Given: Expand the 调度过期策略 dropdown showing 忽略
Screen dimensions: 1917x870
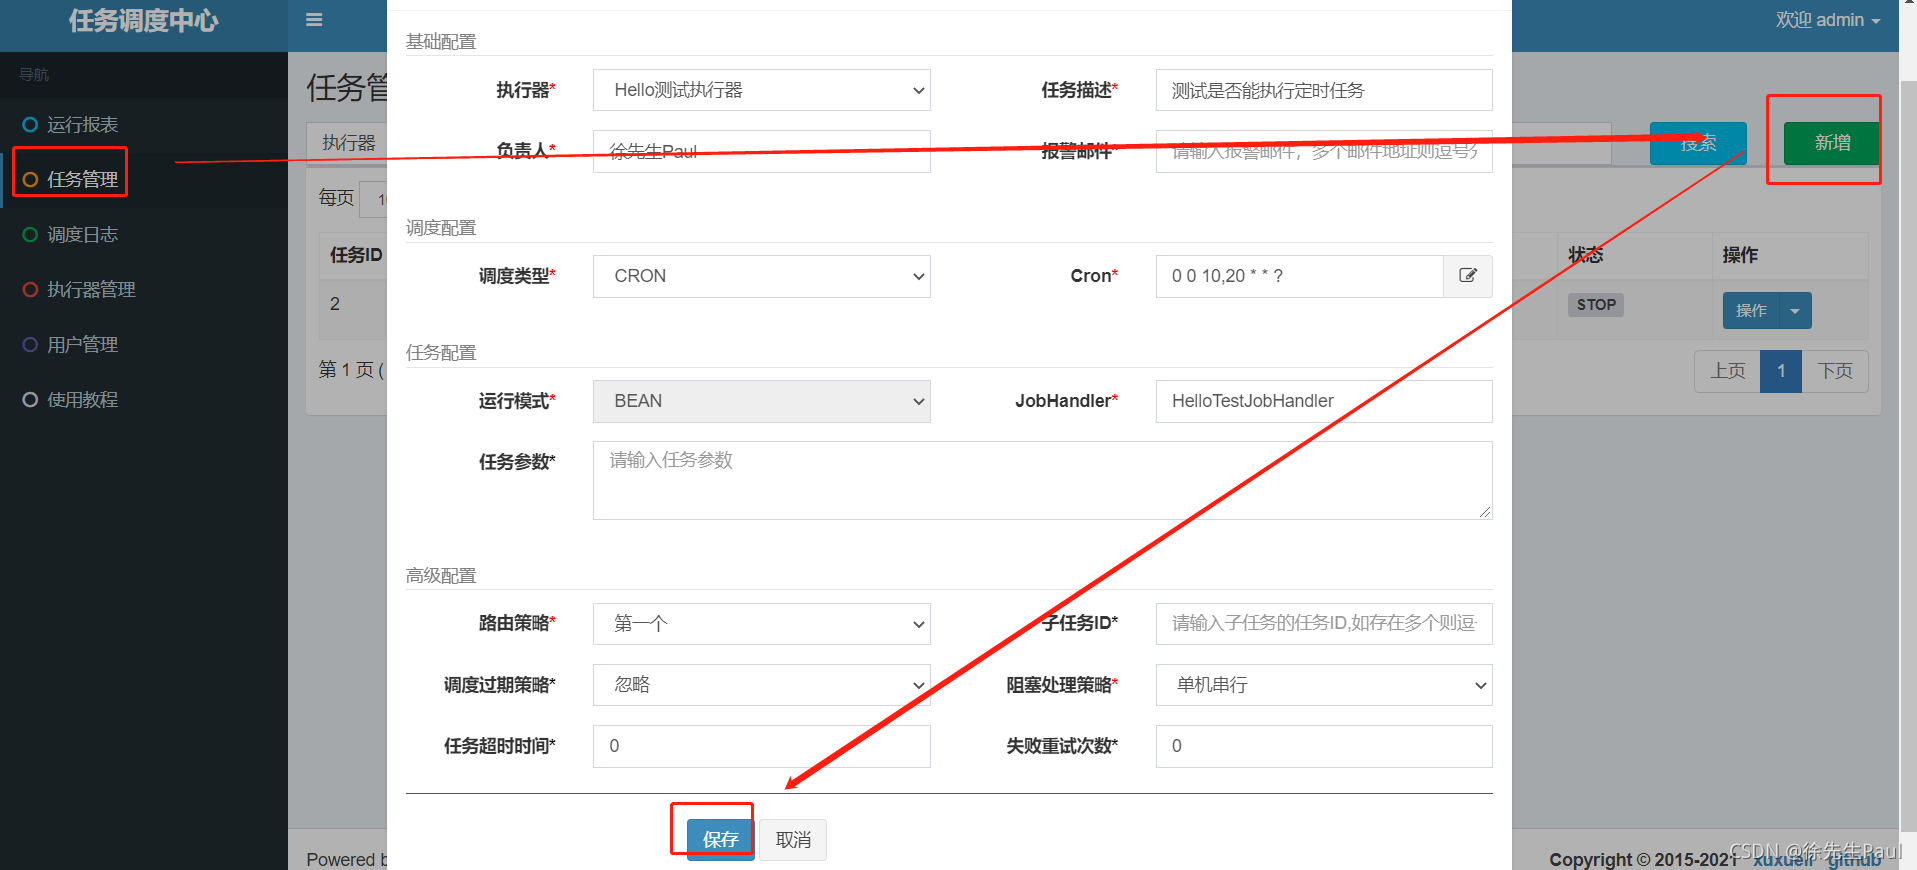Looking at the screenshot, I should click(x=762, y=685).
